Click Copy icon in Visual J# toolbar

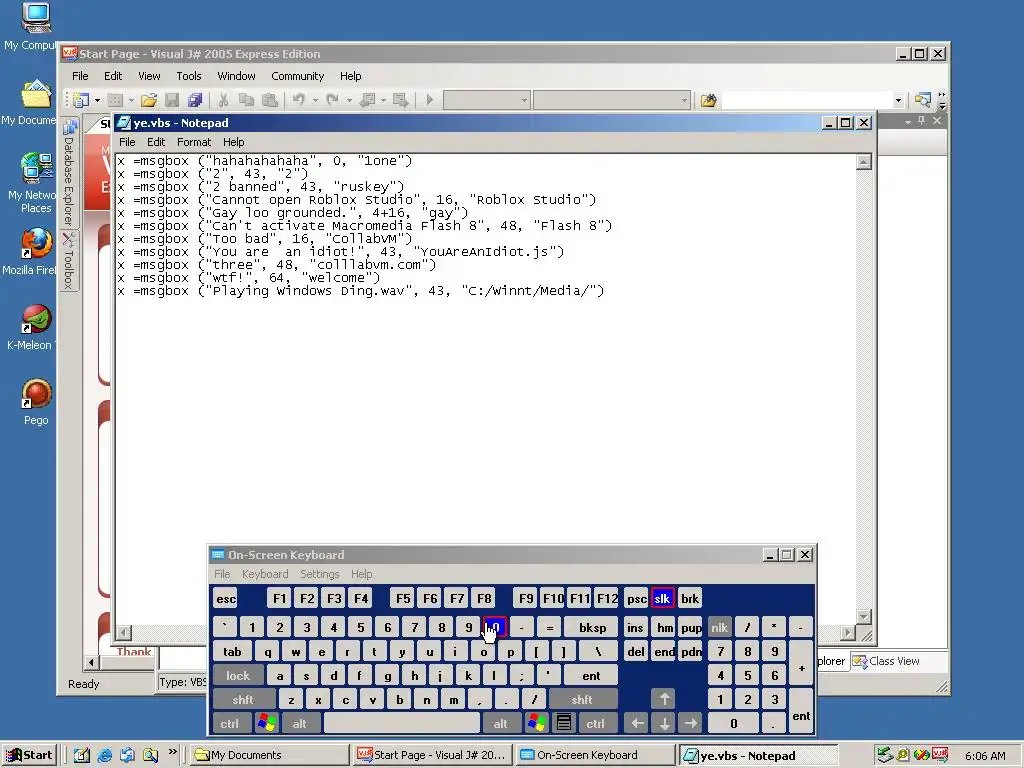click(246, 100)
